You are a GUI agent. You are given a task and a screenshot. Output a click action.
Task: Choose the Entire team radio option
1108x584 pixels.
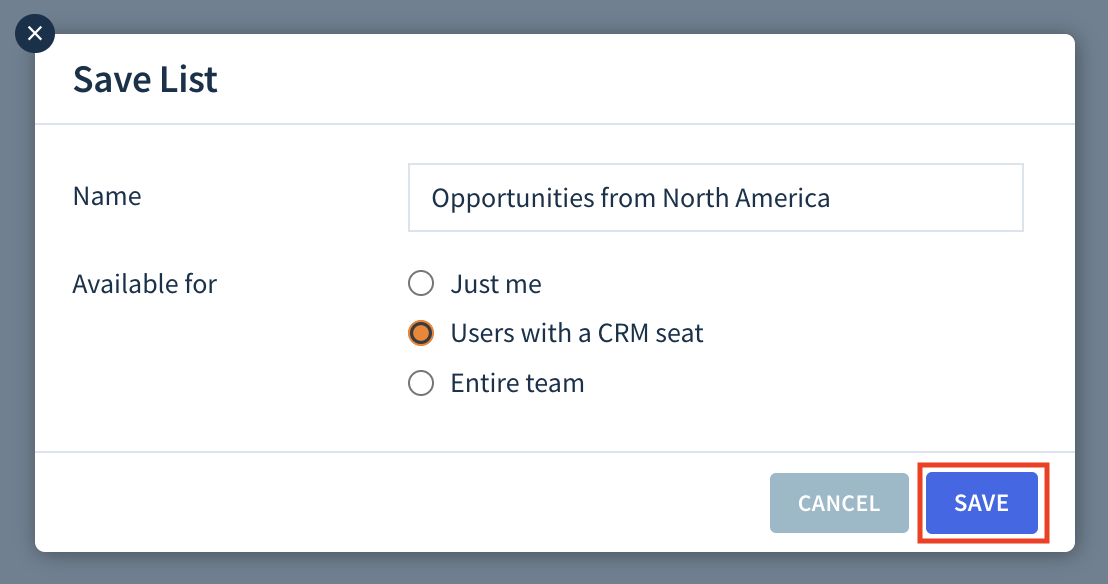click(420, 383)
